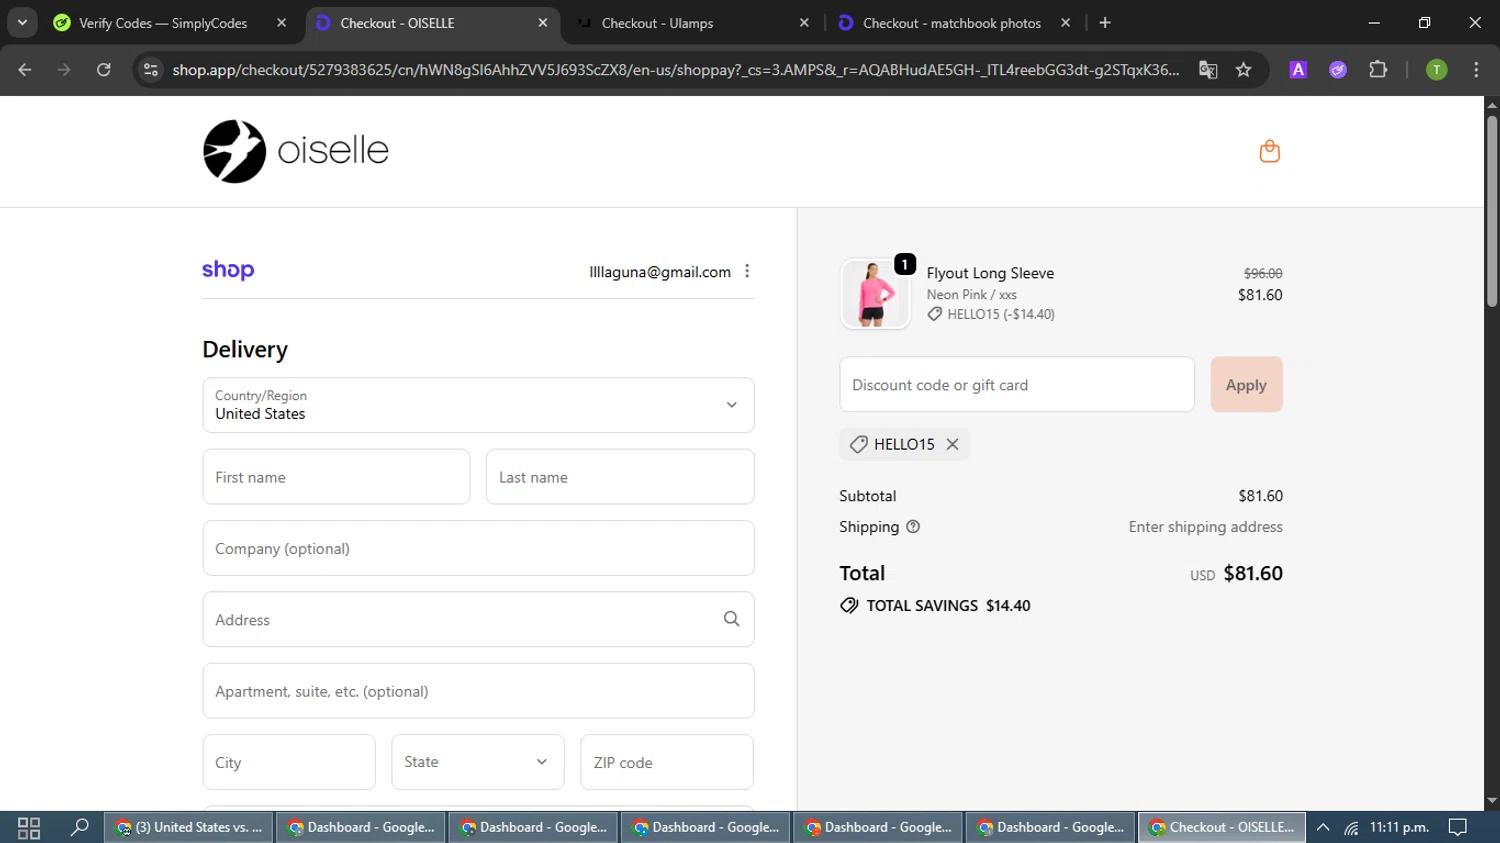Open account options three-dot menu beside email

747,271
